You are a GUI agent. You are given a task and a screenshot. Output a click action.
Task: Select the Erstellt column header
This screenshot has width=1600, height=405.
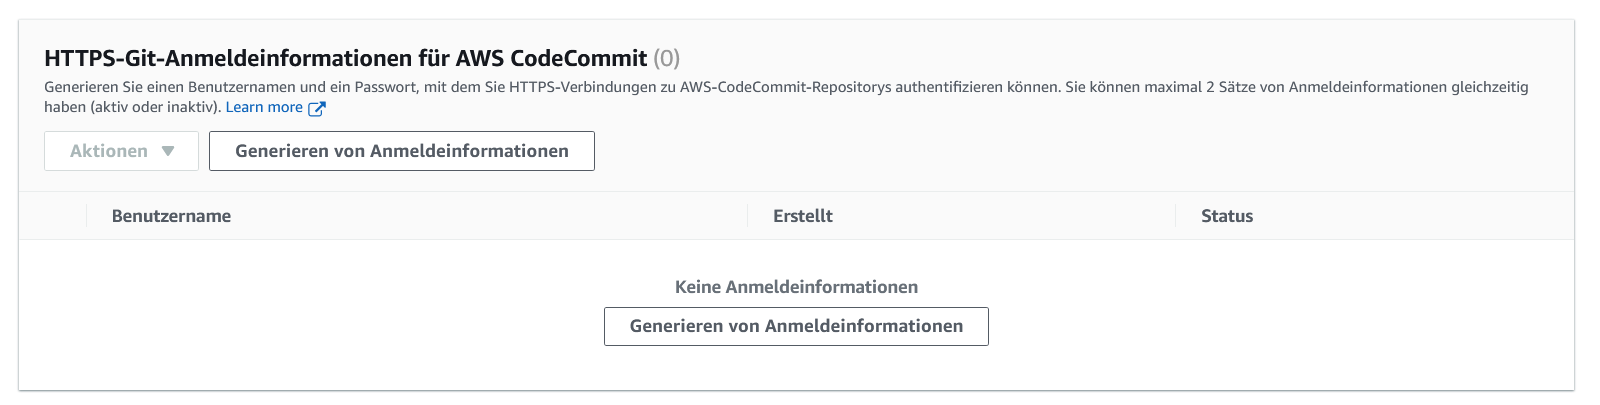[802, 216]
